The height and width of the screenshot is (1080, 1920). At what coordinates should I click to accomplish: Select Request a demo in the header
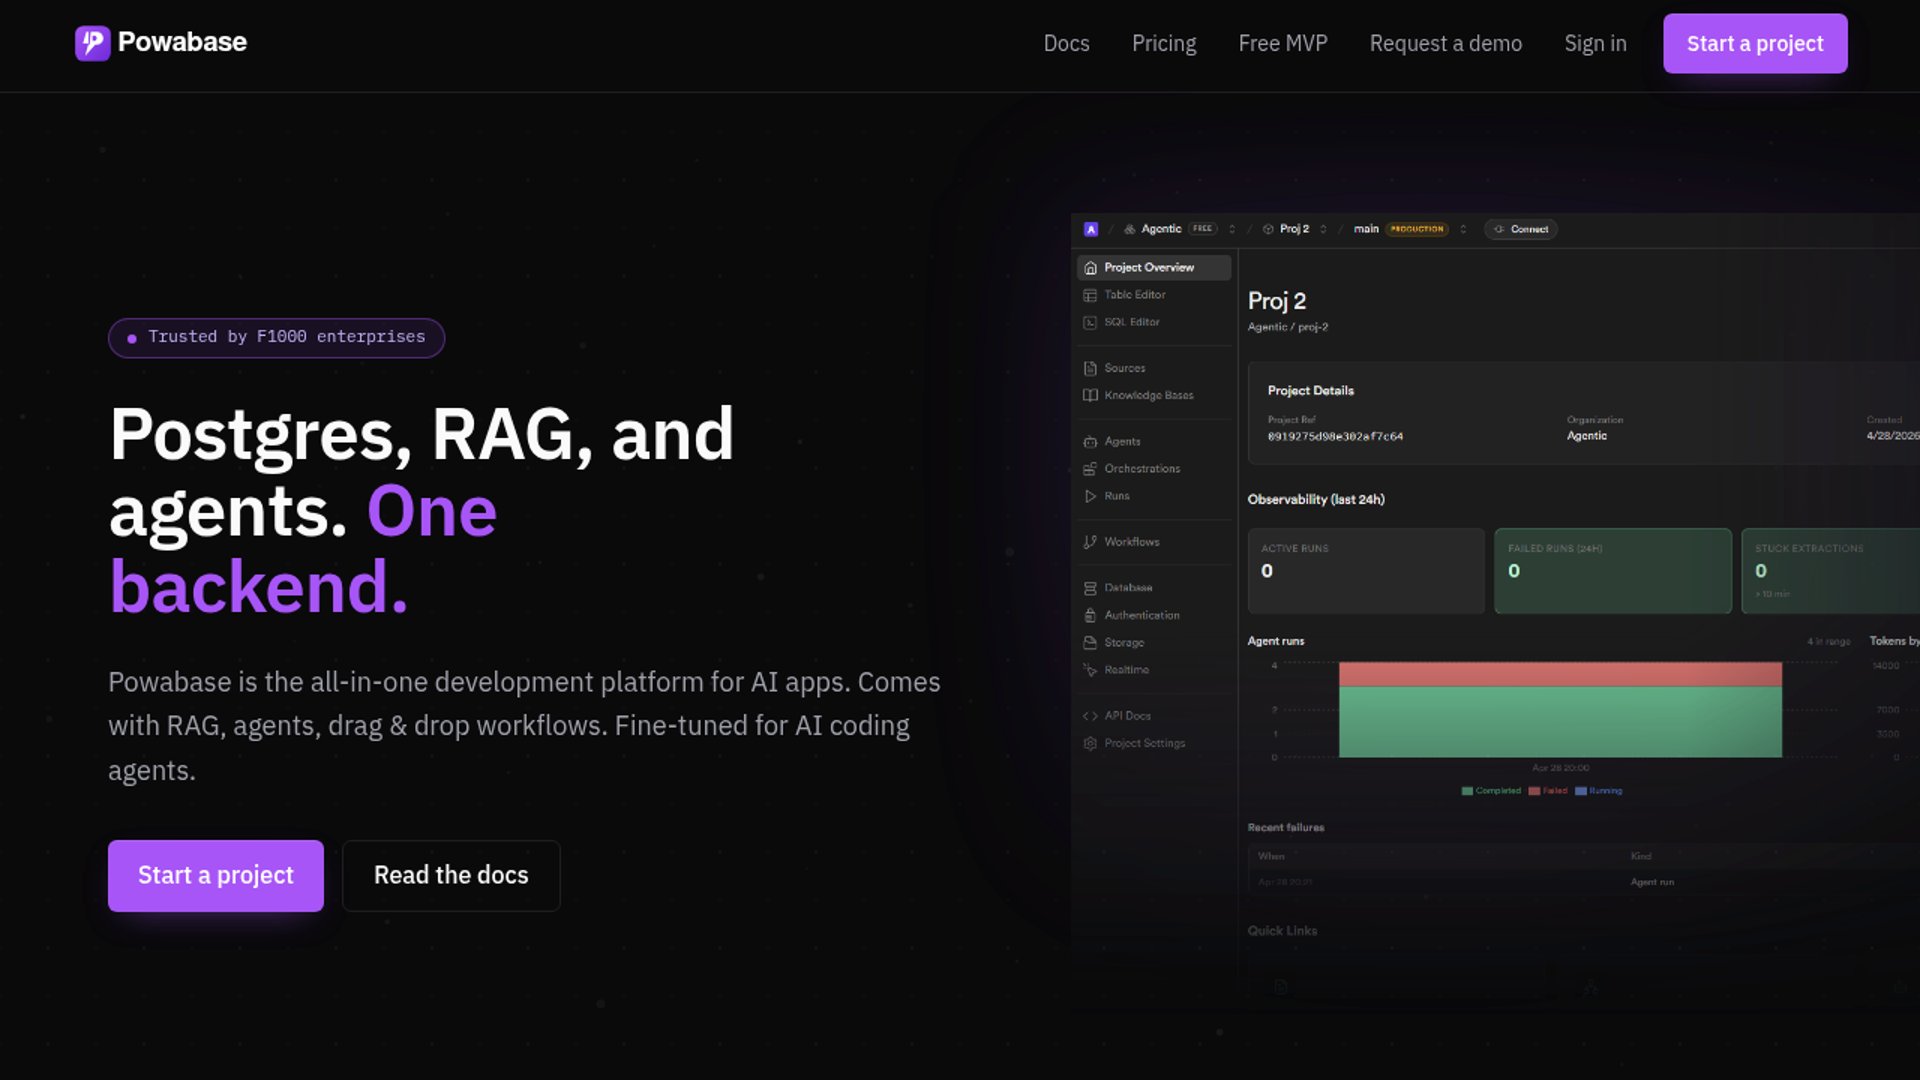click(1446, 44)
